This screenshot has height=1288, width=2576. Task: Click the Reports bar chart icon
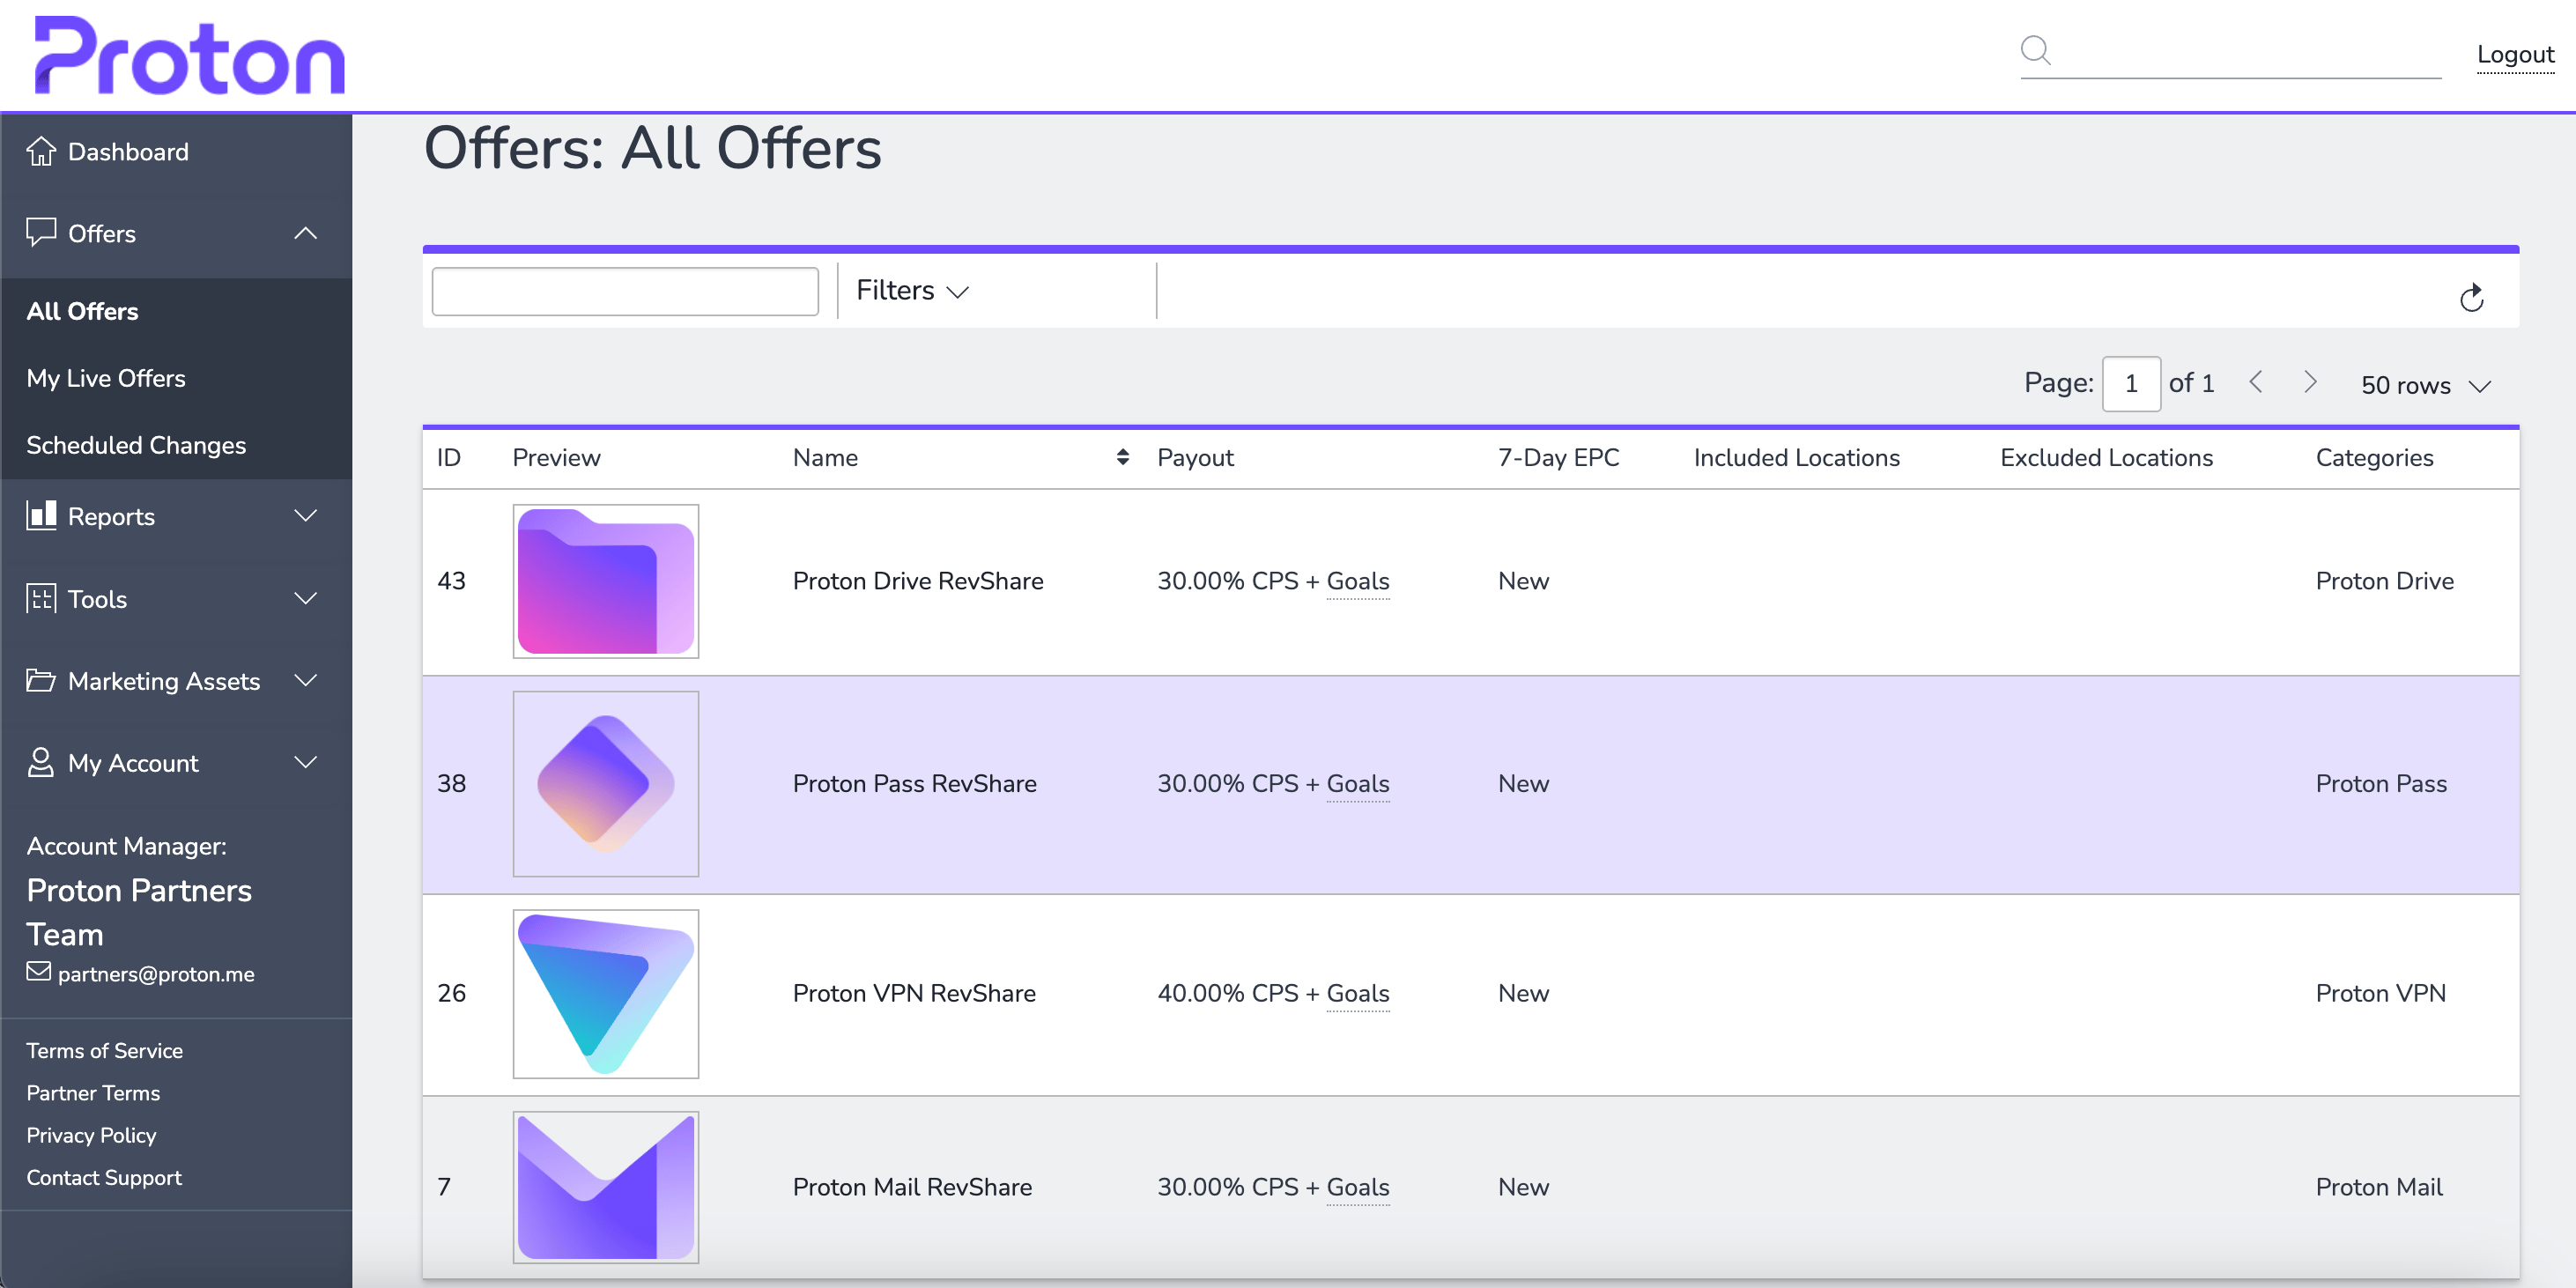click(41, 515)
